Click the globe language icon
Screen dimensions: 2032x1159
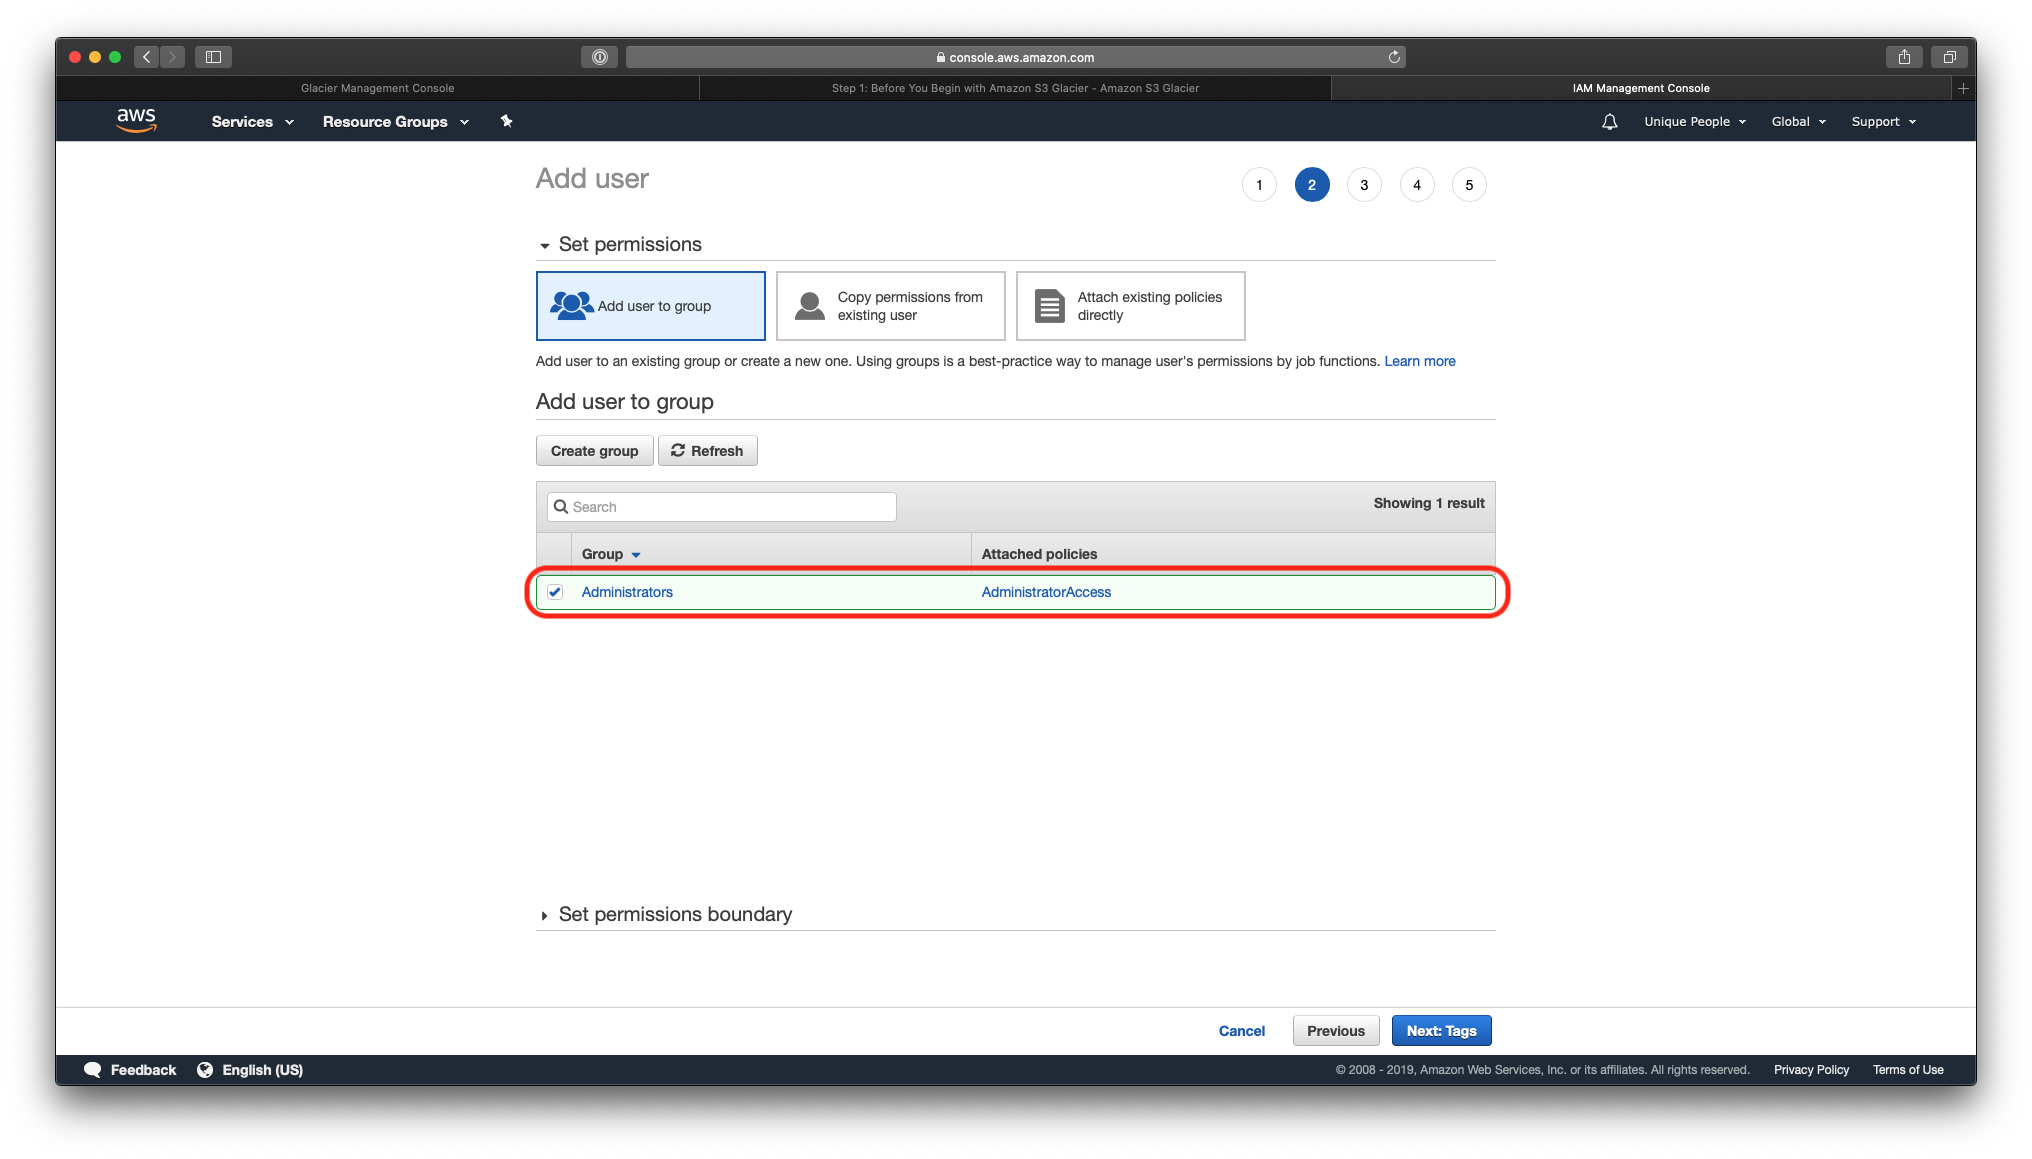pos(205,1070)
